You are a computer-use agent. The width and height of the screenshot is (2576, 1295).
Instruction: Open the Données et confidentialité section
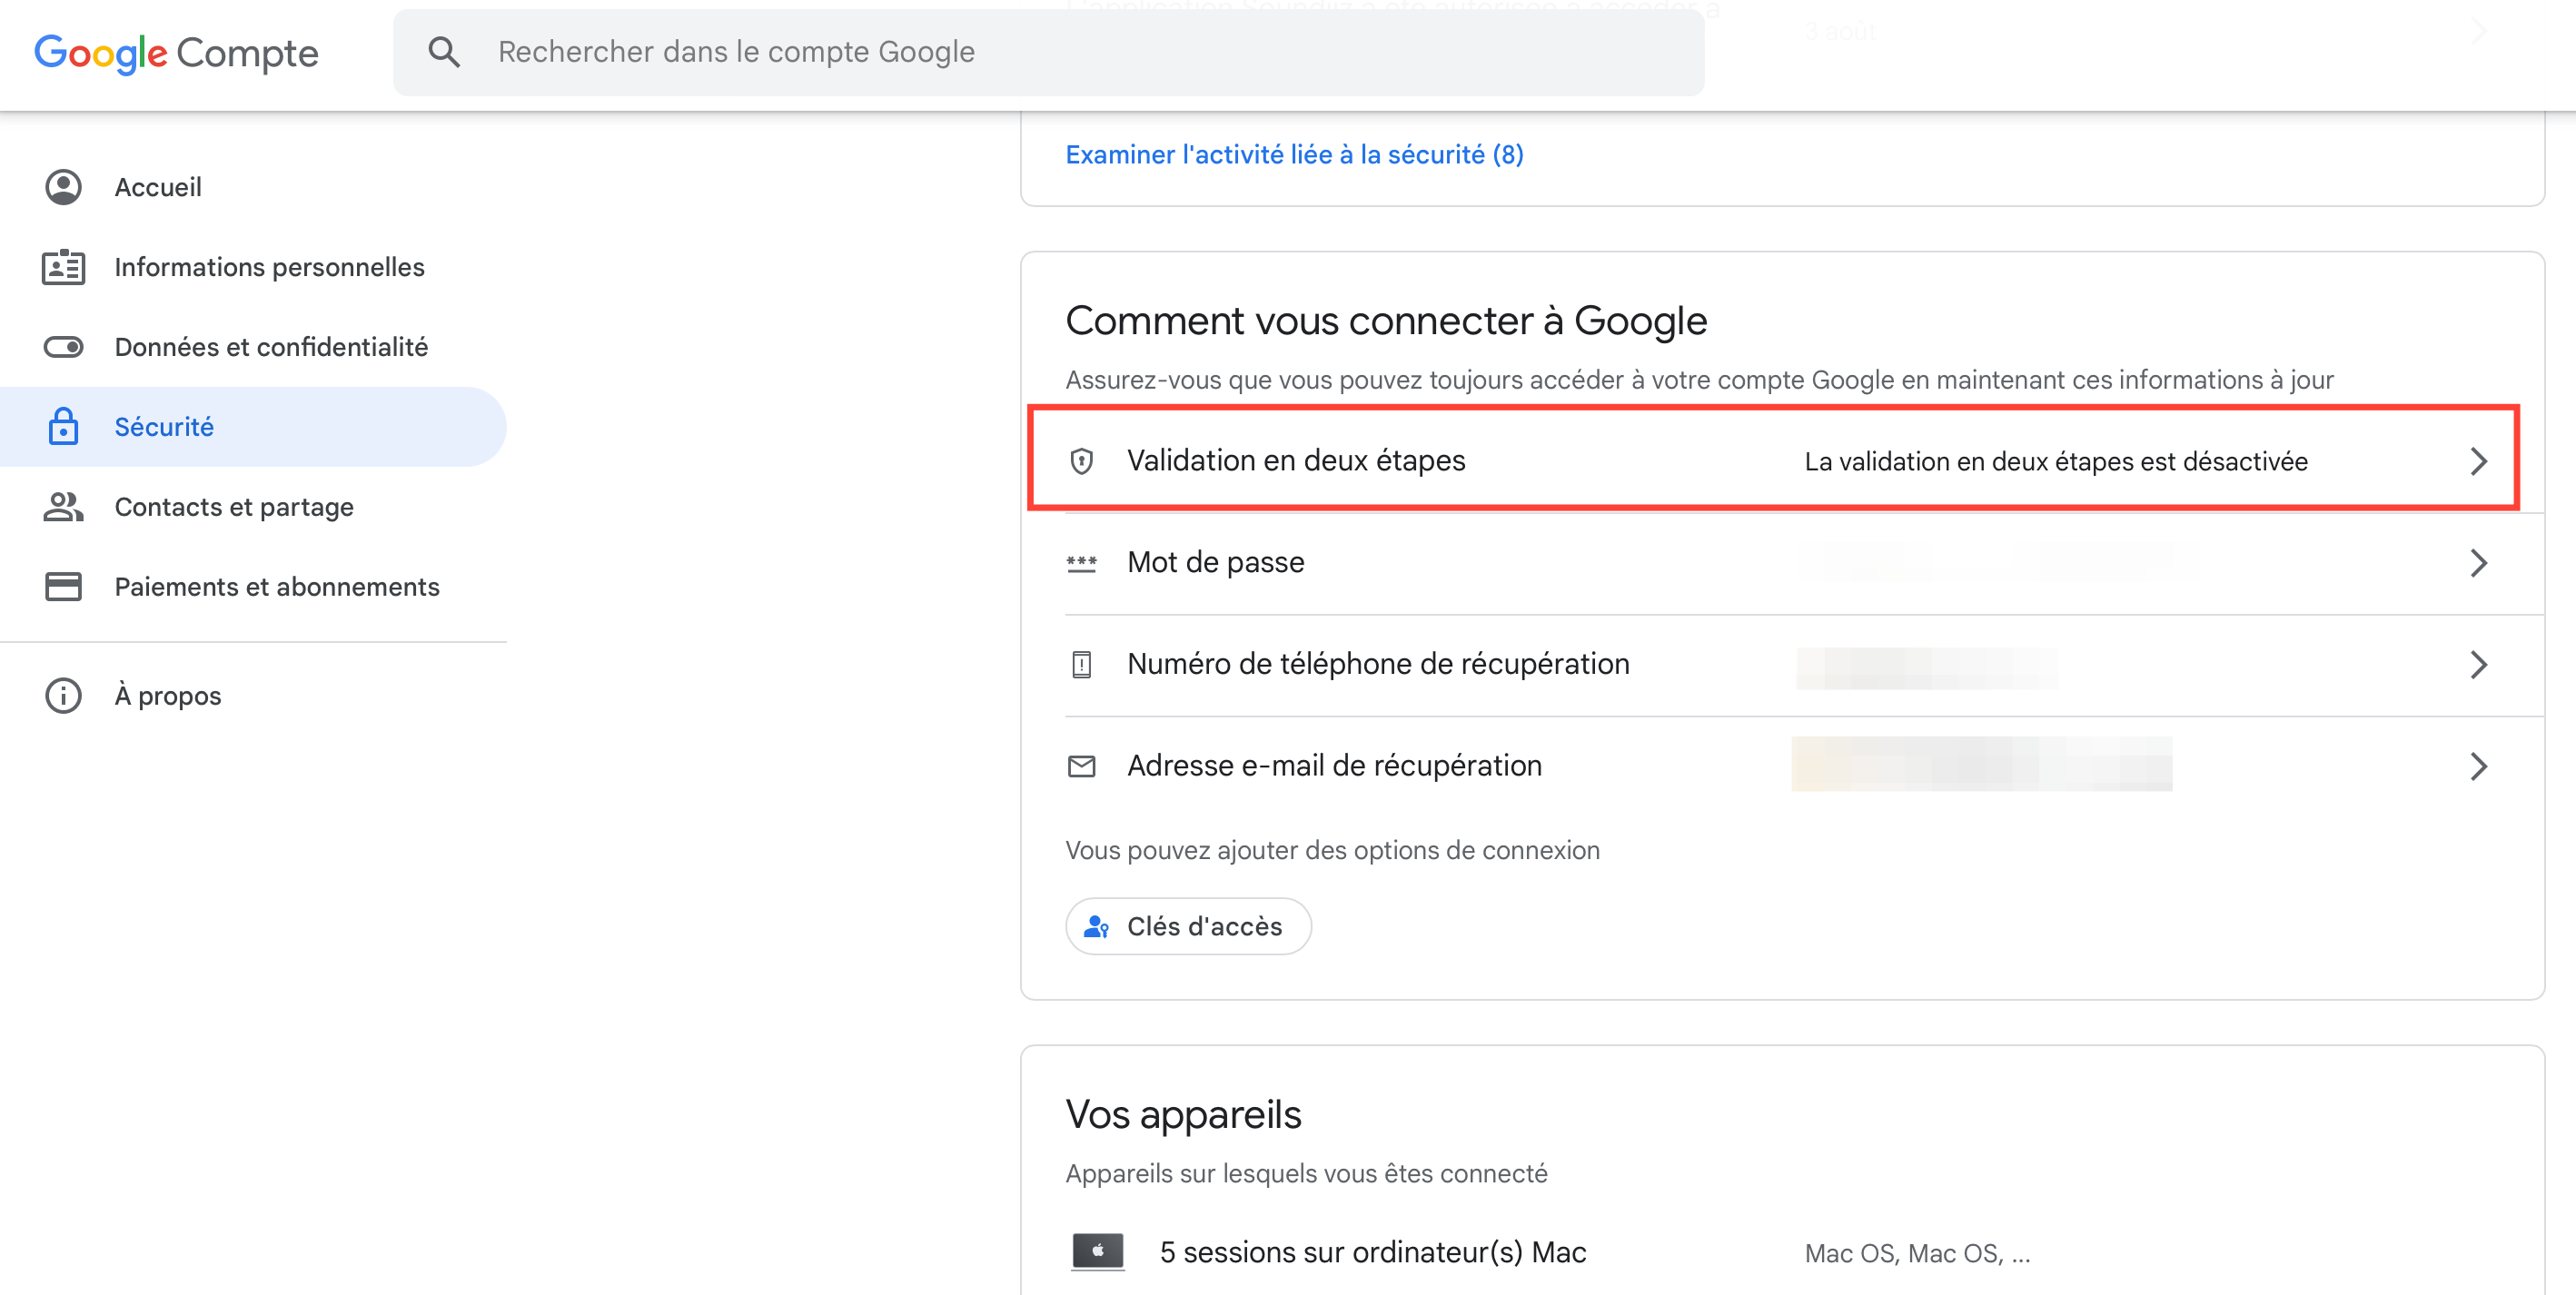click(271, 347)
